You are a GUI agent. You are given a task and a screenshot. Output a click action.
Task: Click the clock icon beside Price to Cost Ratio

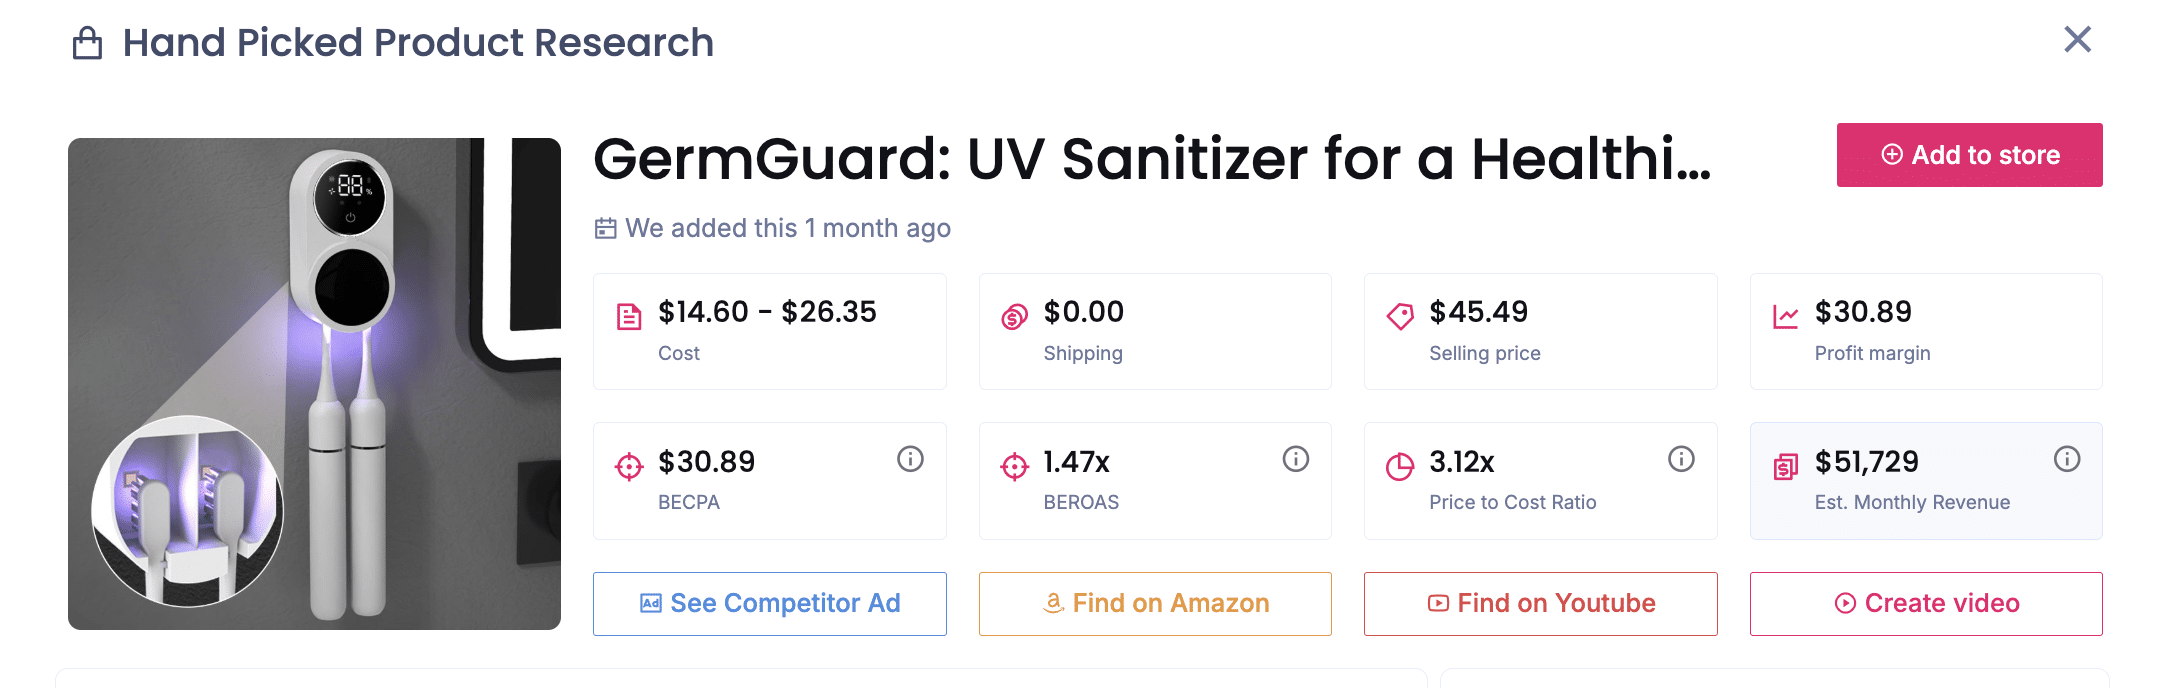[x=1399, y=465]
